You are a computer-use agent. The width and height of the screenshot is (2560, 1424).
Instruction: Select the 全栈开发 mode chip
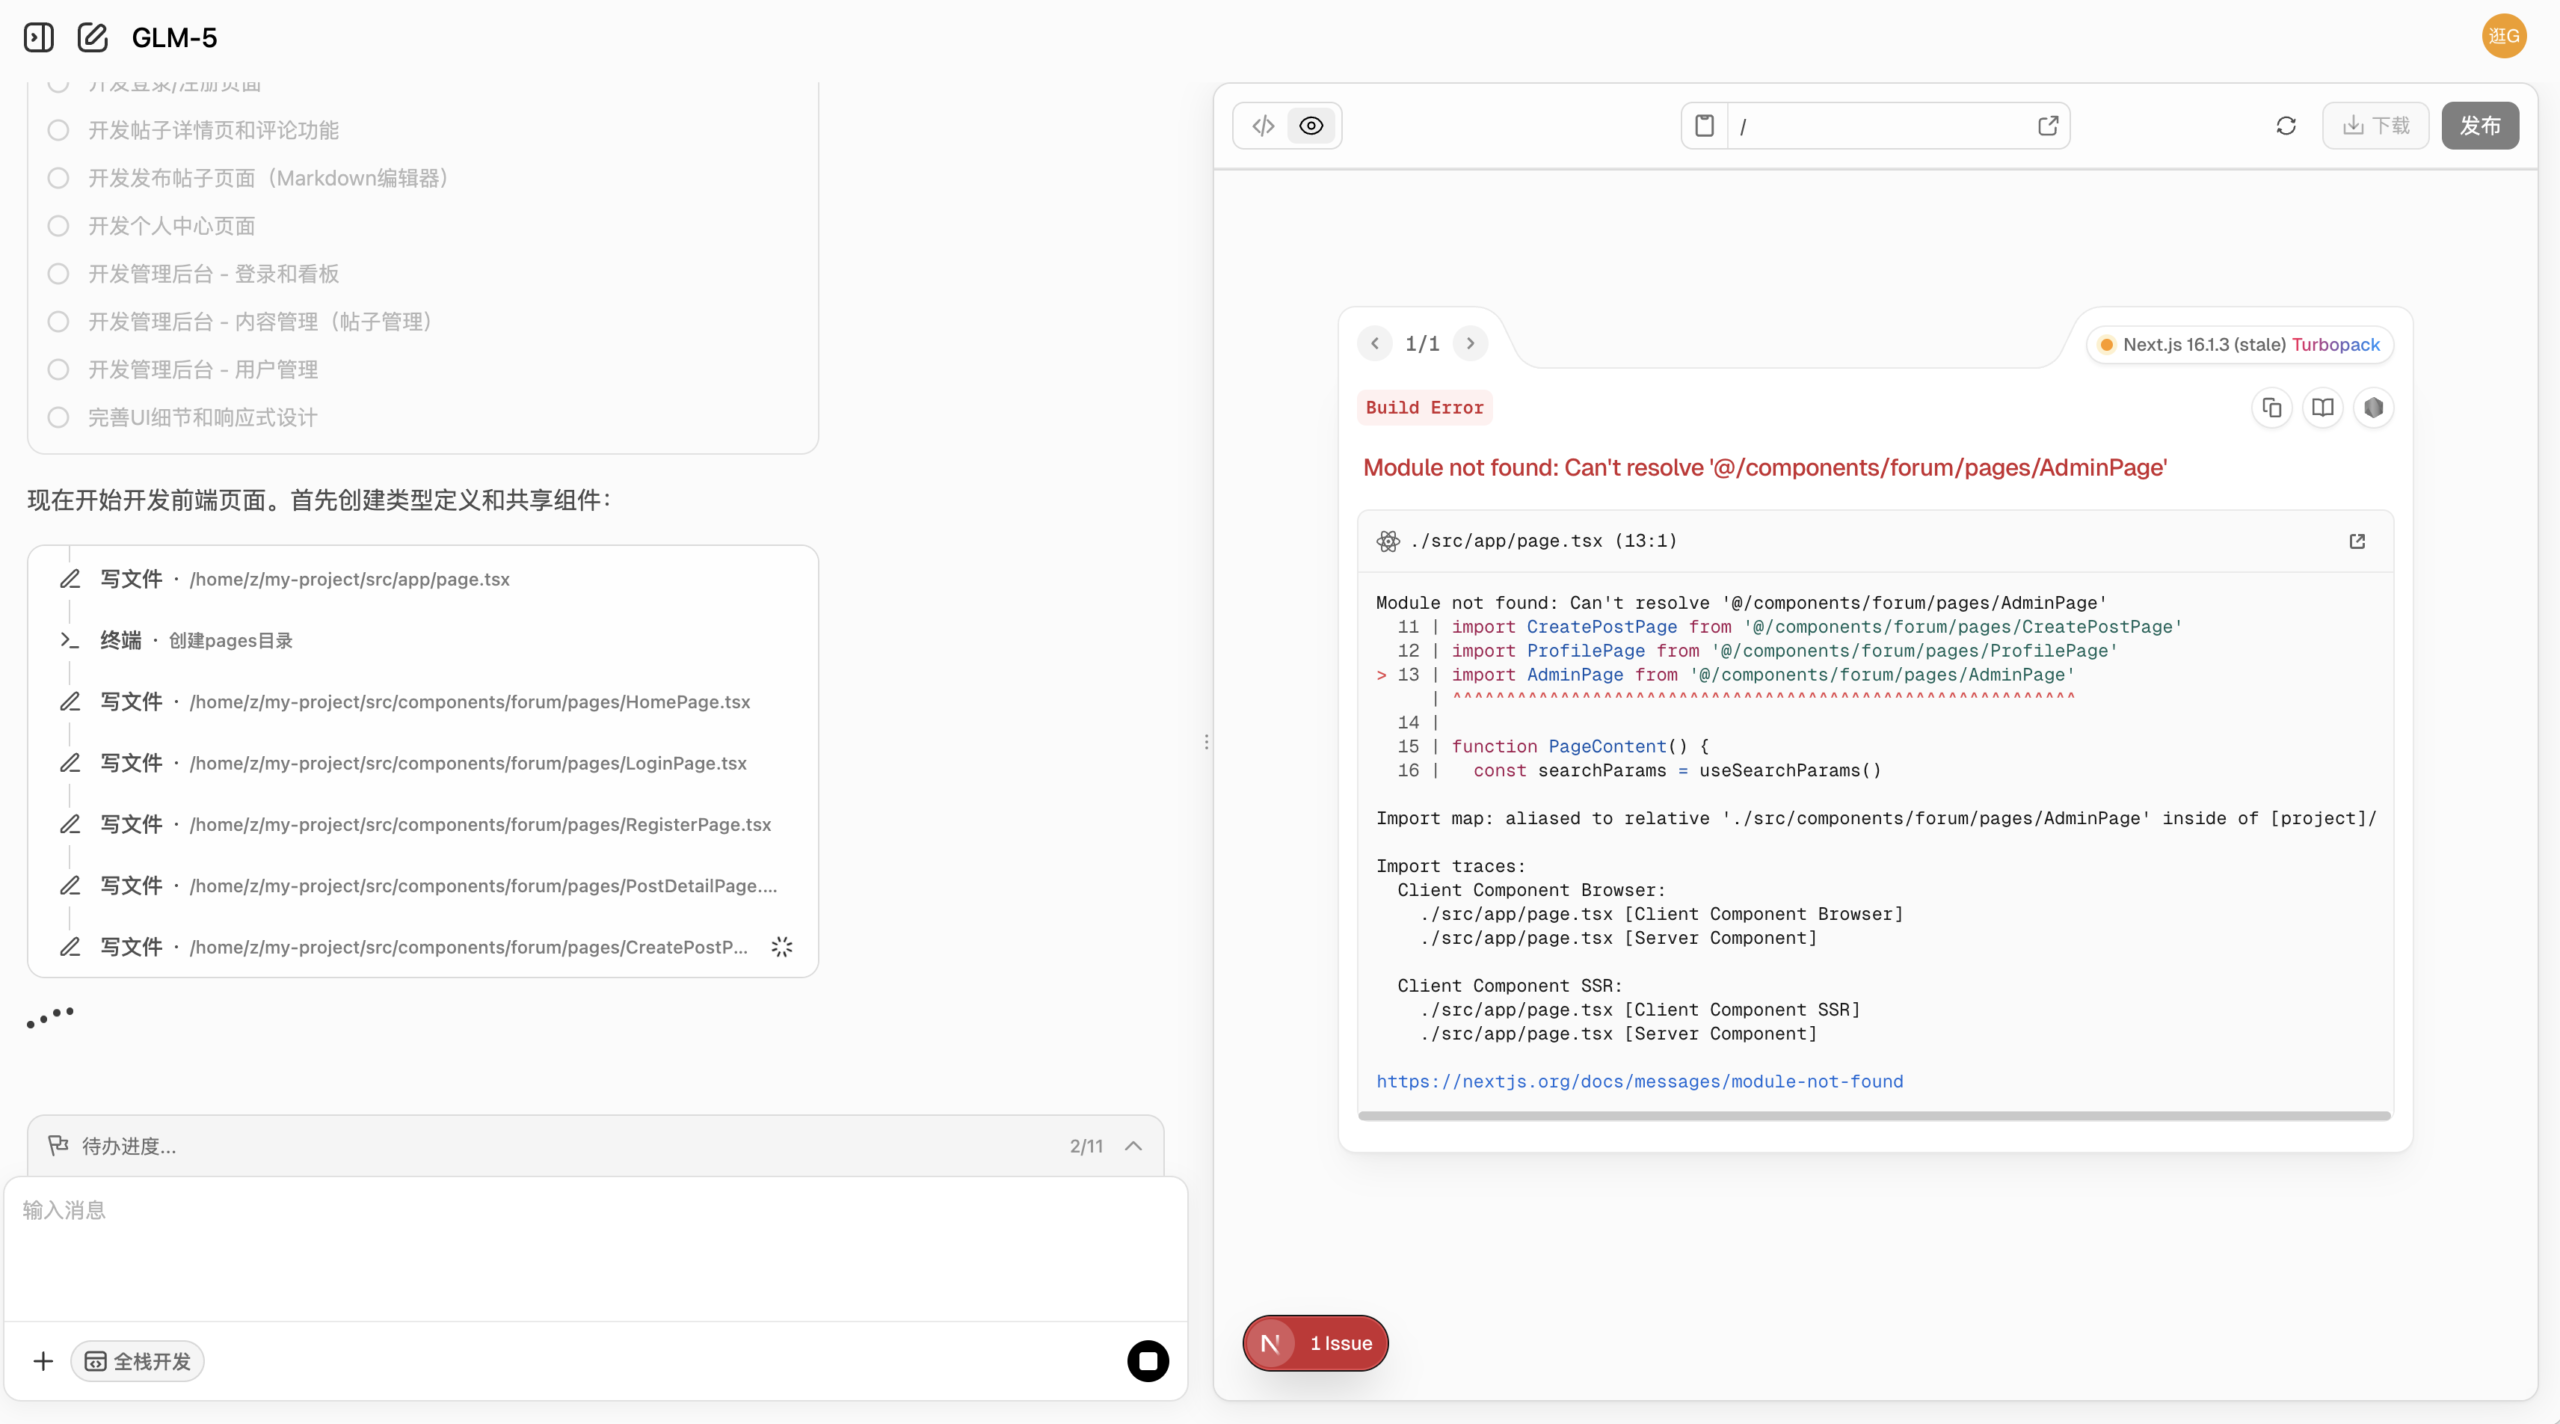[138, 1361]
